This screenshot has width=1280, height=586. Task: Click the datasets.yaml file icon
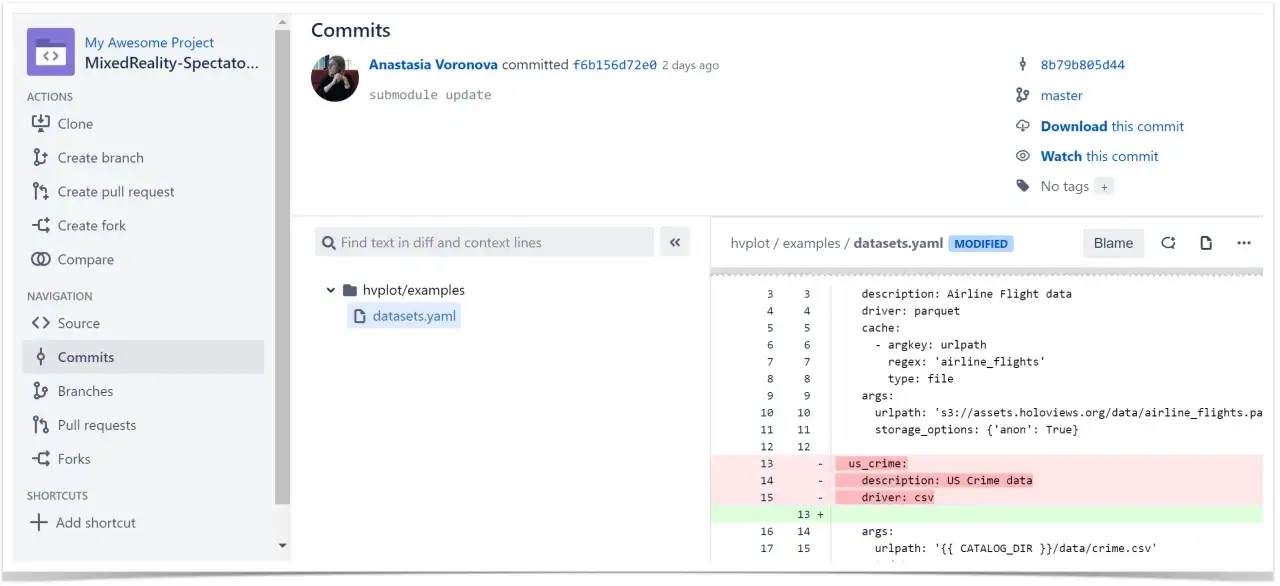(x=360, y=316)
